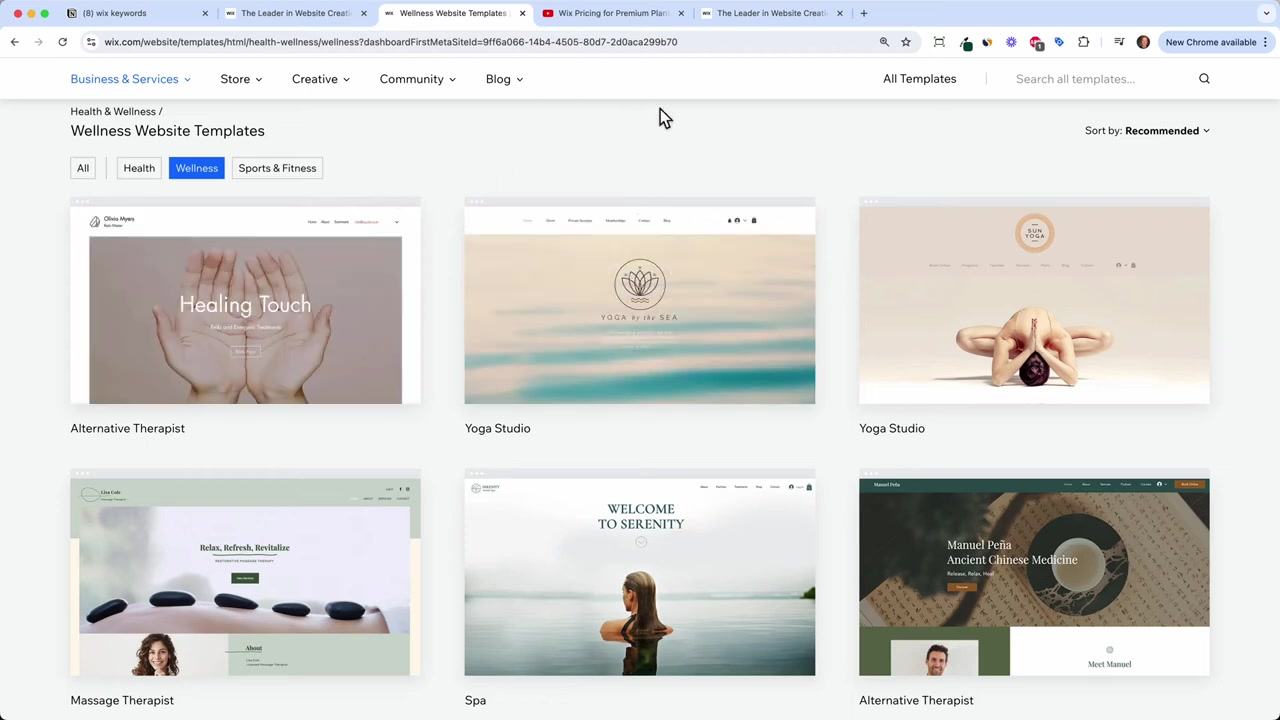This screenshot has width=1280, height=720.
Task: Open the Extensions puzzle piece menu
Action: click(1083, 42)
